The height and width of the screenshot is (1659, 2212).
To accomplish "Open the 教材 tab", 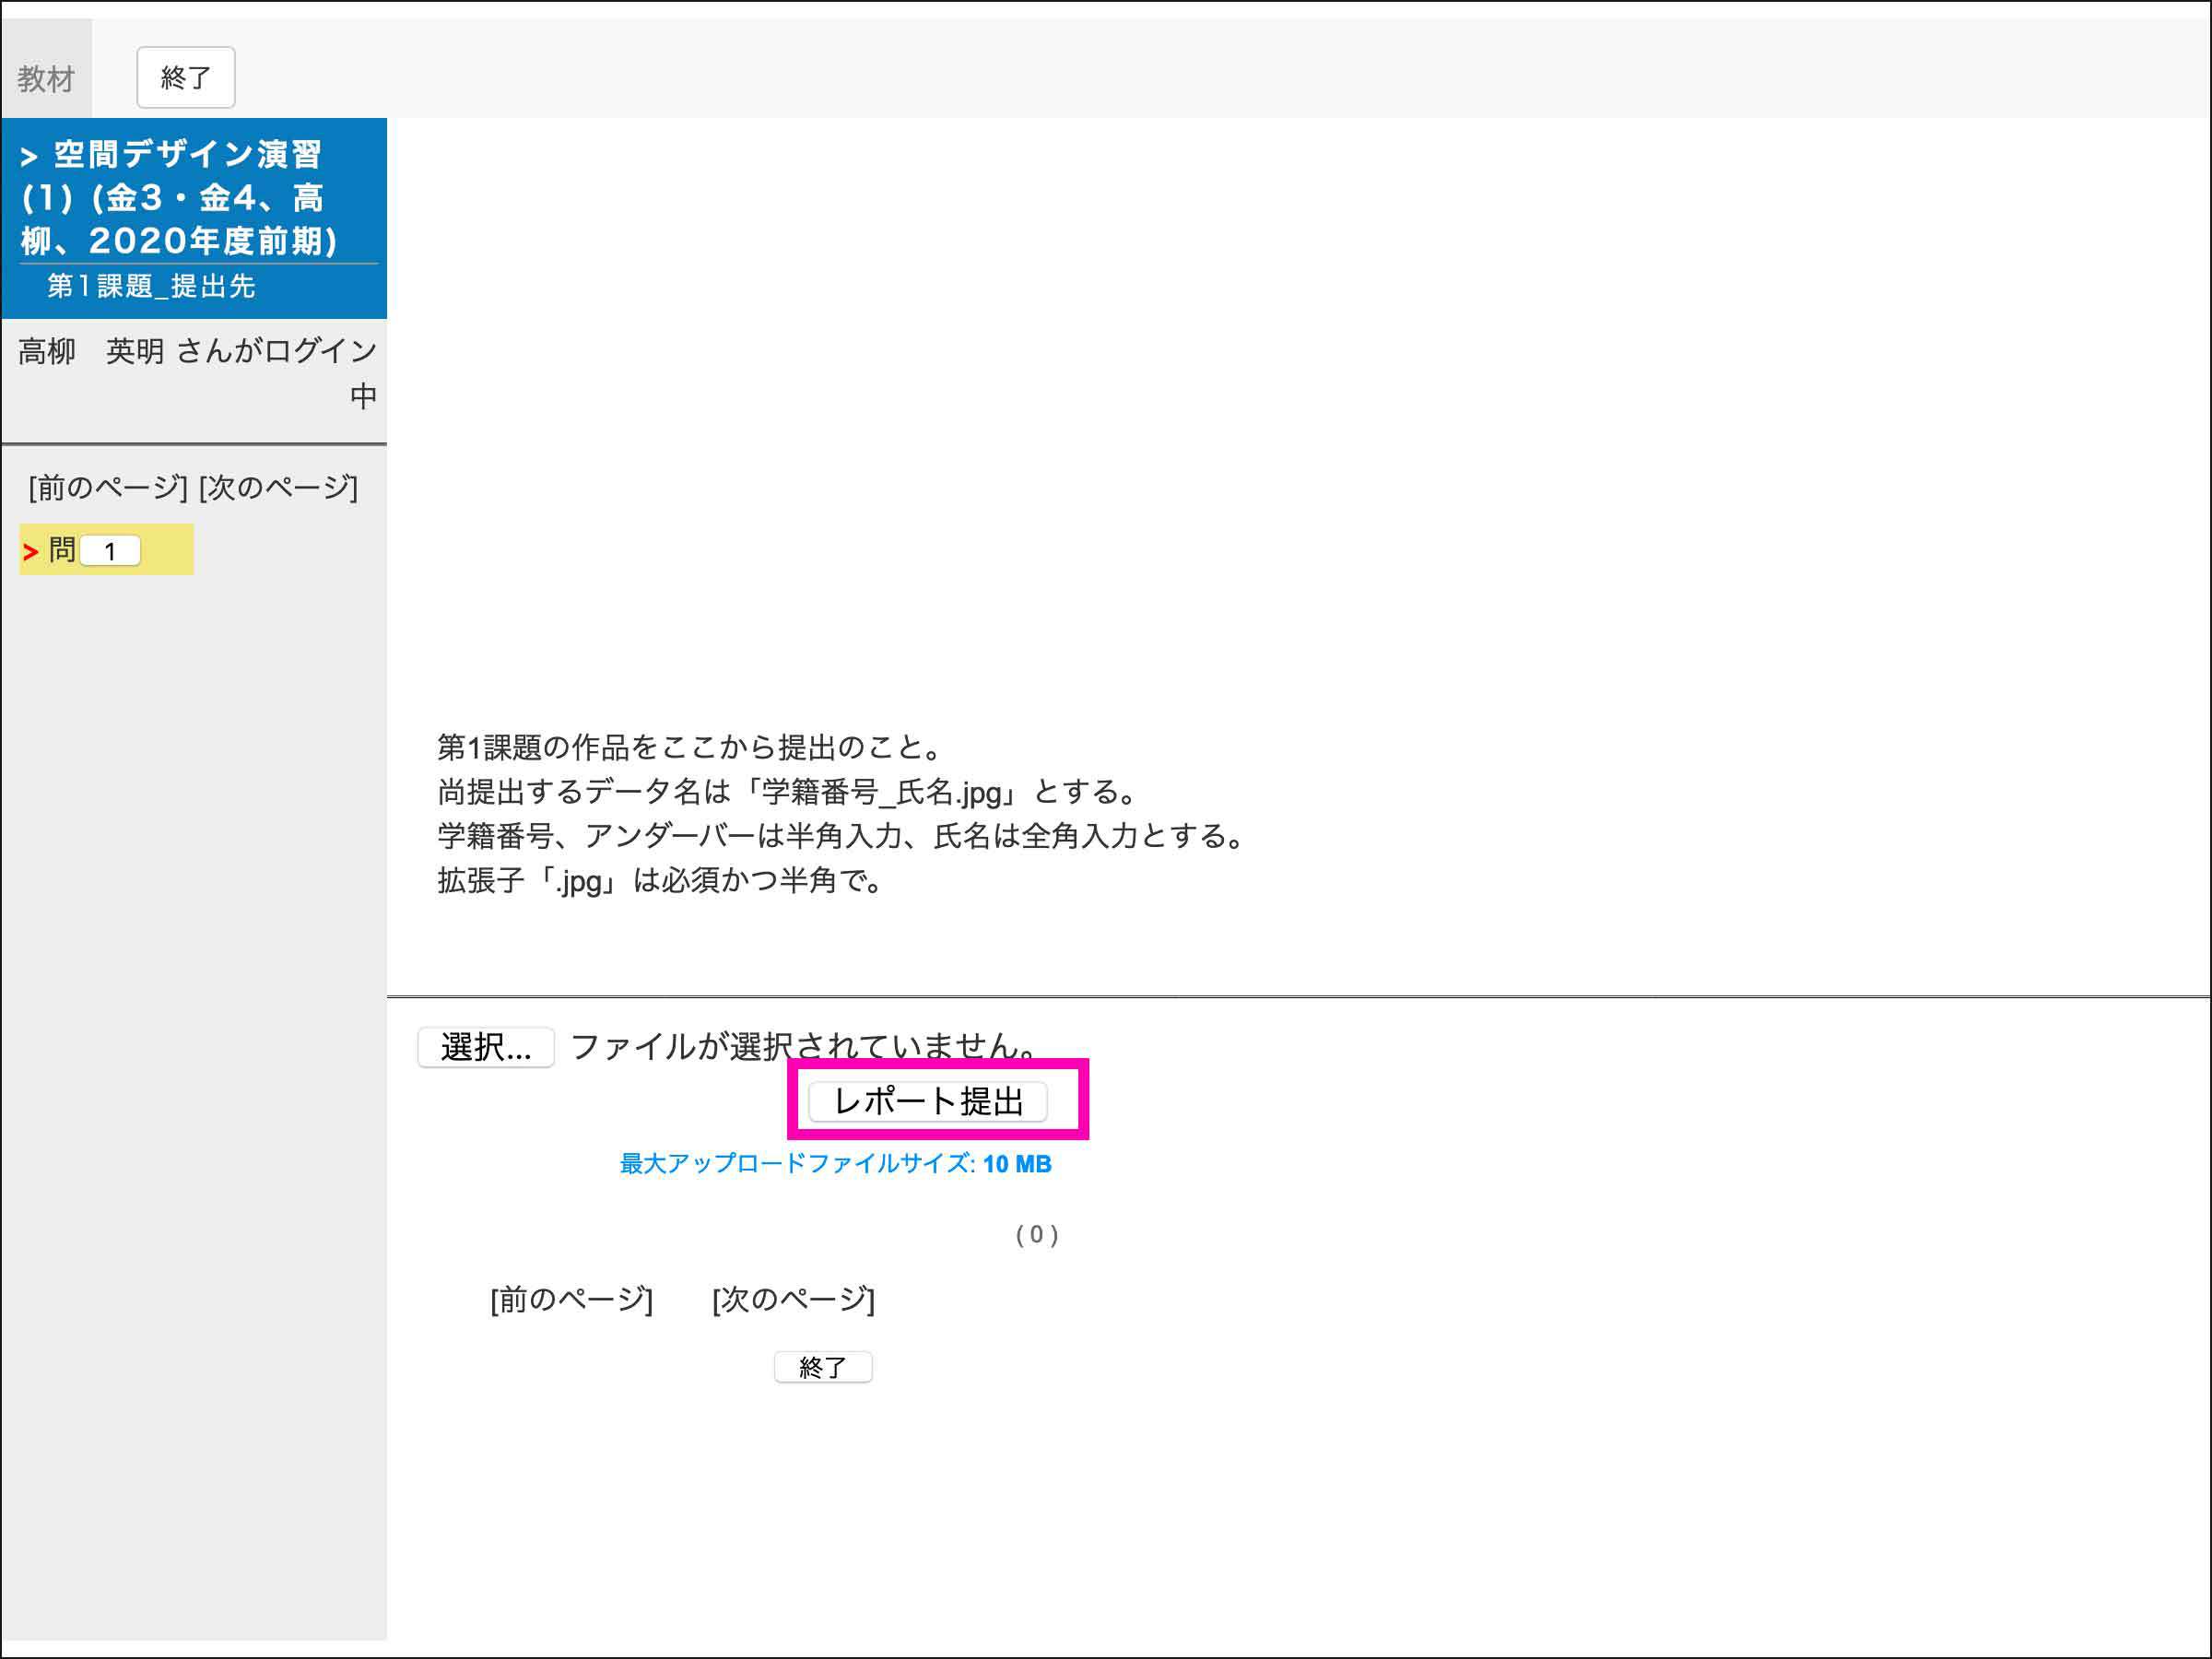I will (x=46, y=78).
